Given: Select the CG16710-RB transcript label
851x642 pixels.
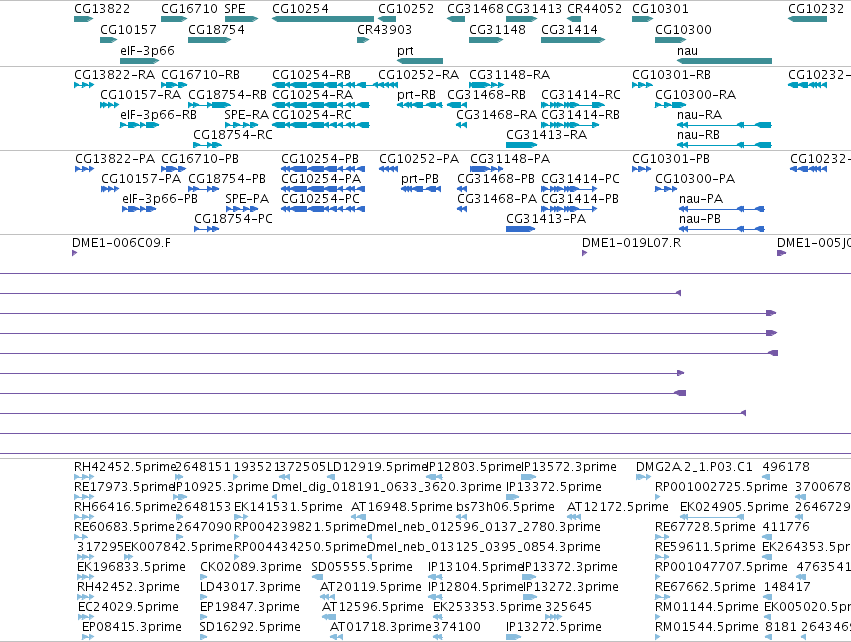Looking at the screenshot, I should point(200,74).
